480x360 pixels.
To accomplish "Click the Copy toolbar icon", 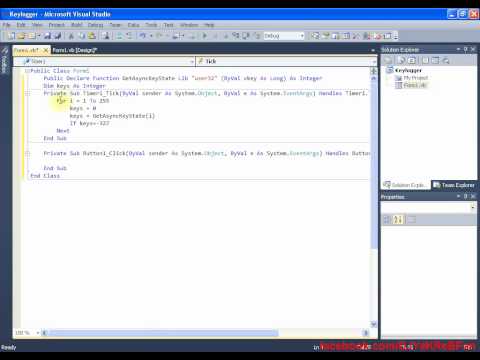I will click(x=81, y=36).
